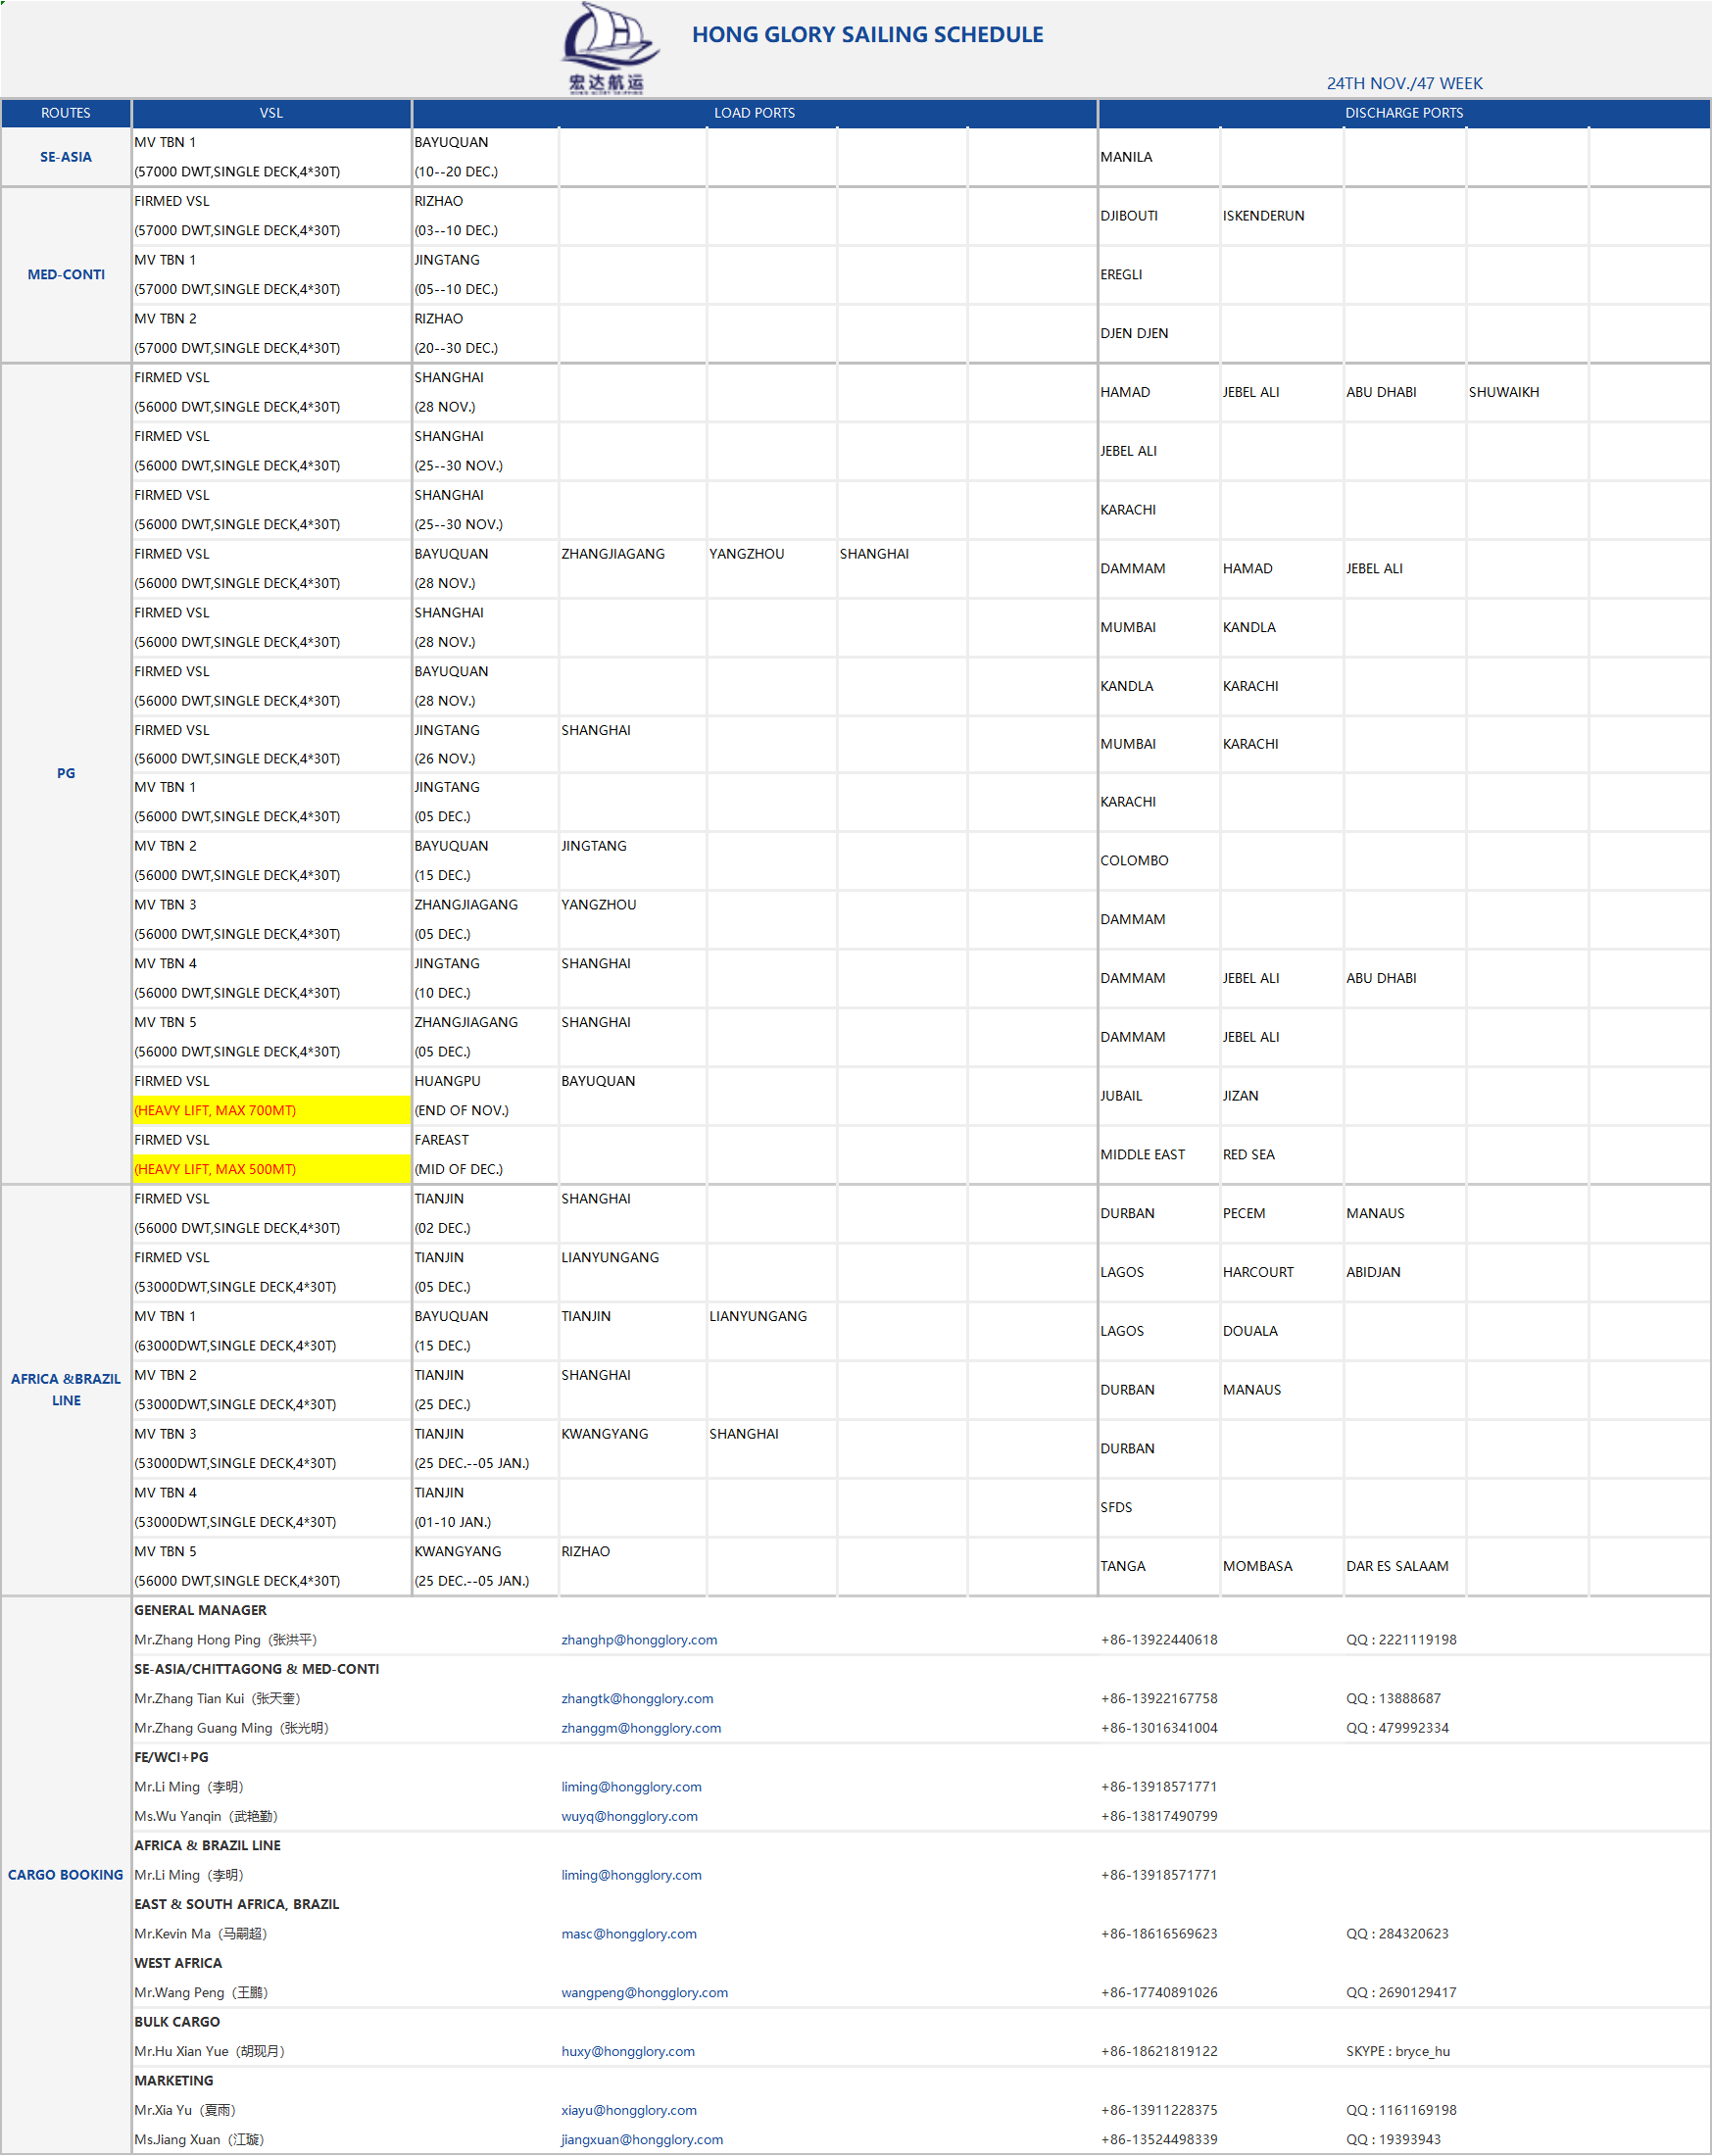Click the MED-CONTI route label
Screen dimensions: 1712x2156
(x=66, y=274)
